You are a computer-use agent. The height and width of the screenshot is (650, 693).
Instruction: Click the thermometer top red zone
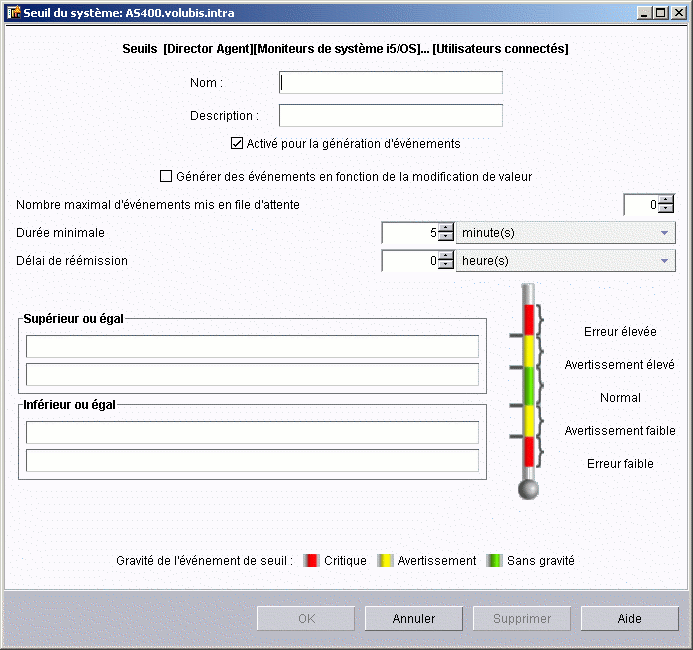(529, 320)
